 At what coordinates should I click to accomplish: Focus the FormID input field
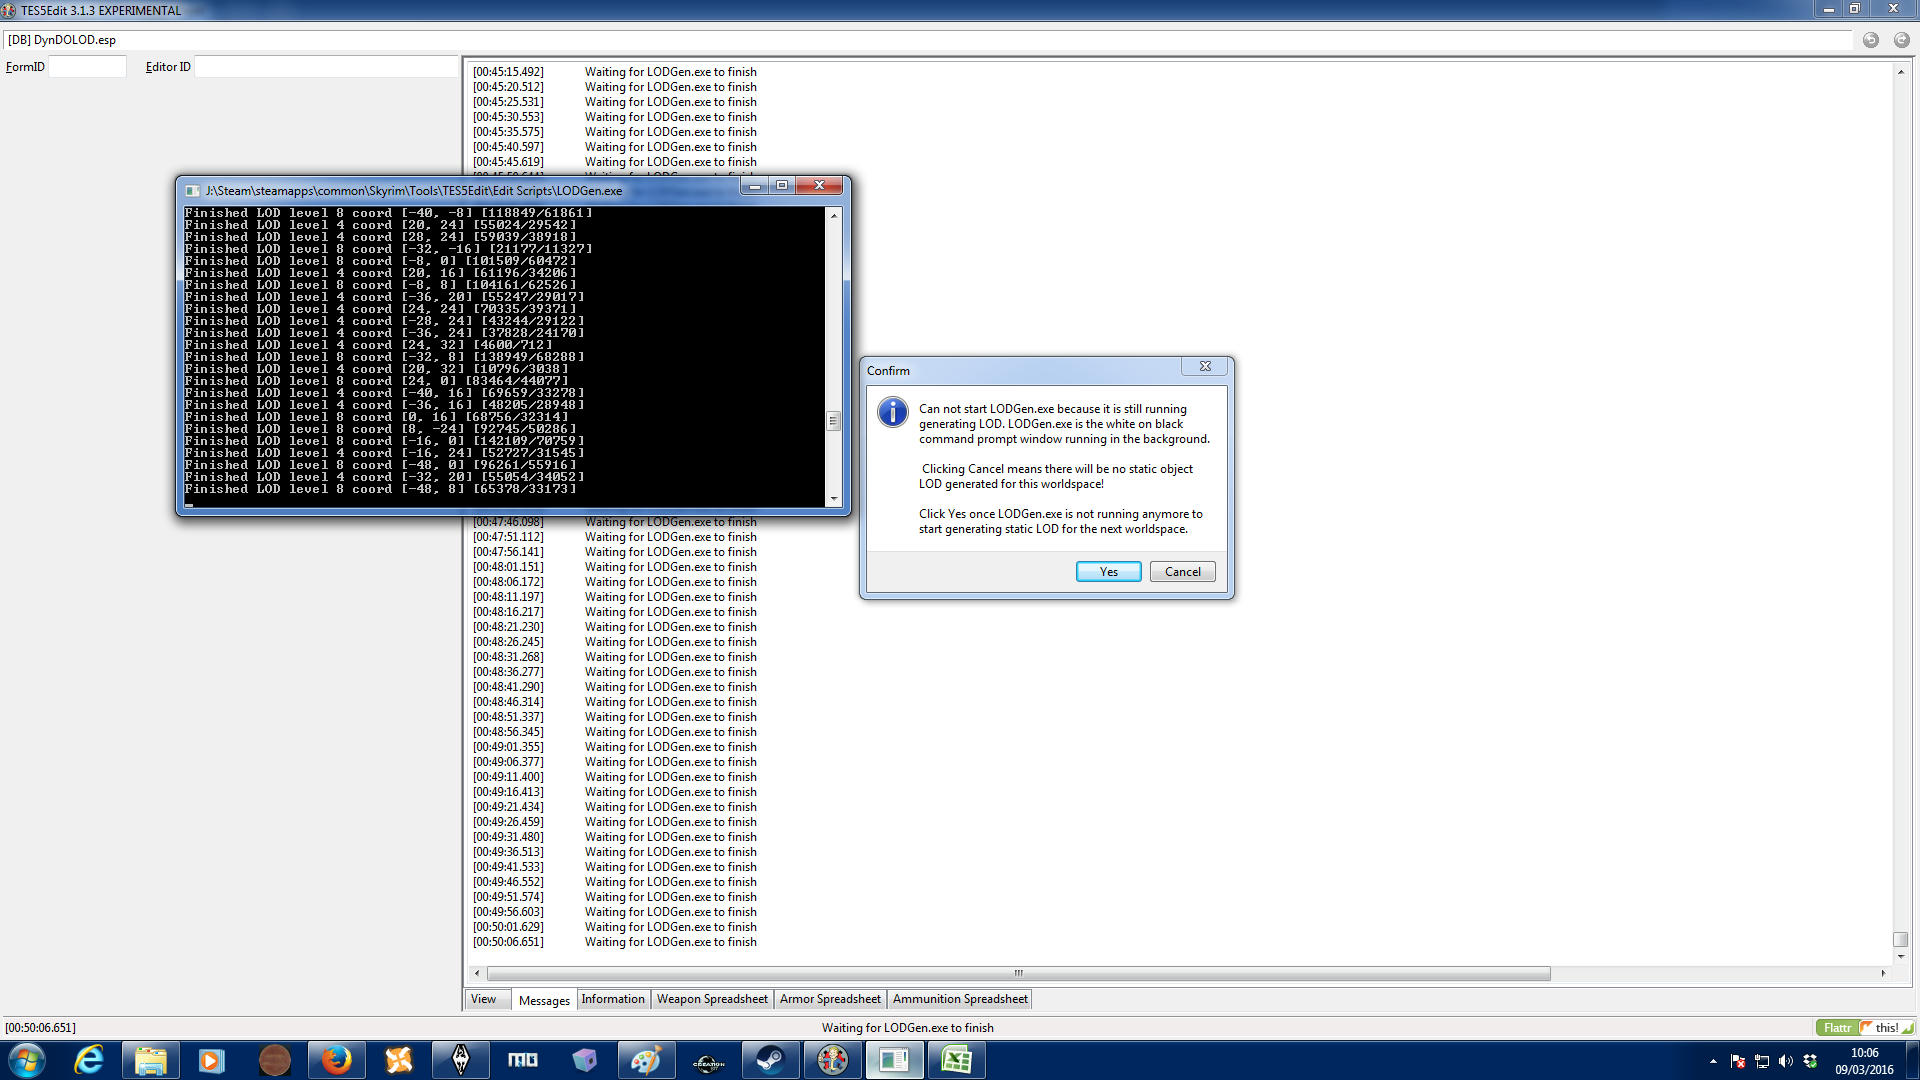click(x=87, y=67)
